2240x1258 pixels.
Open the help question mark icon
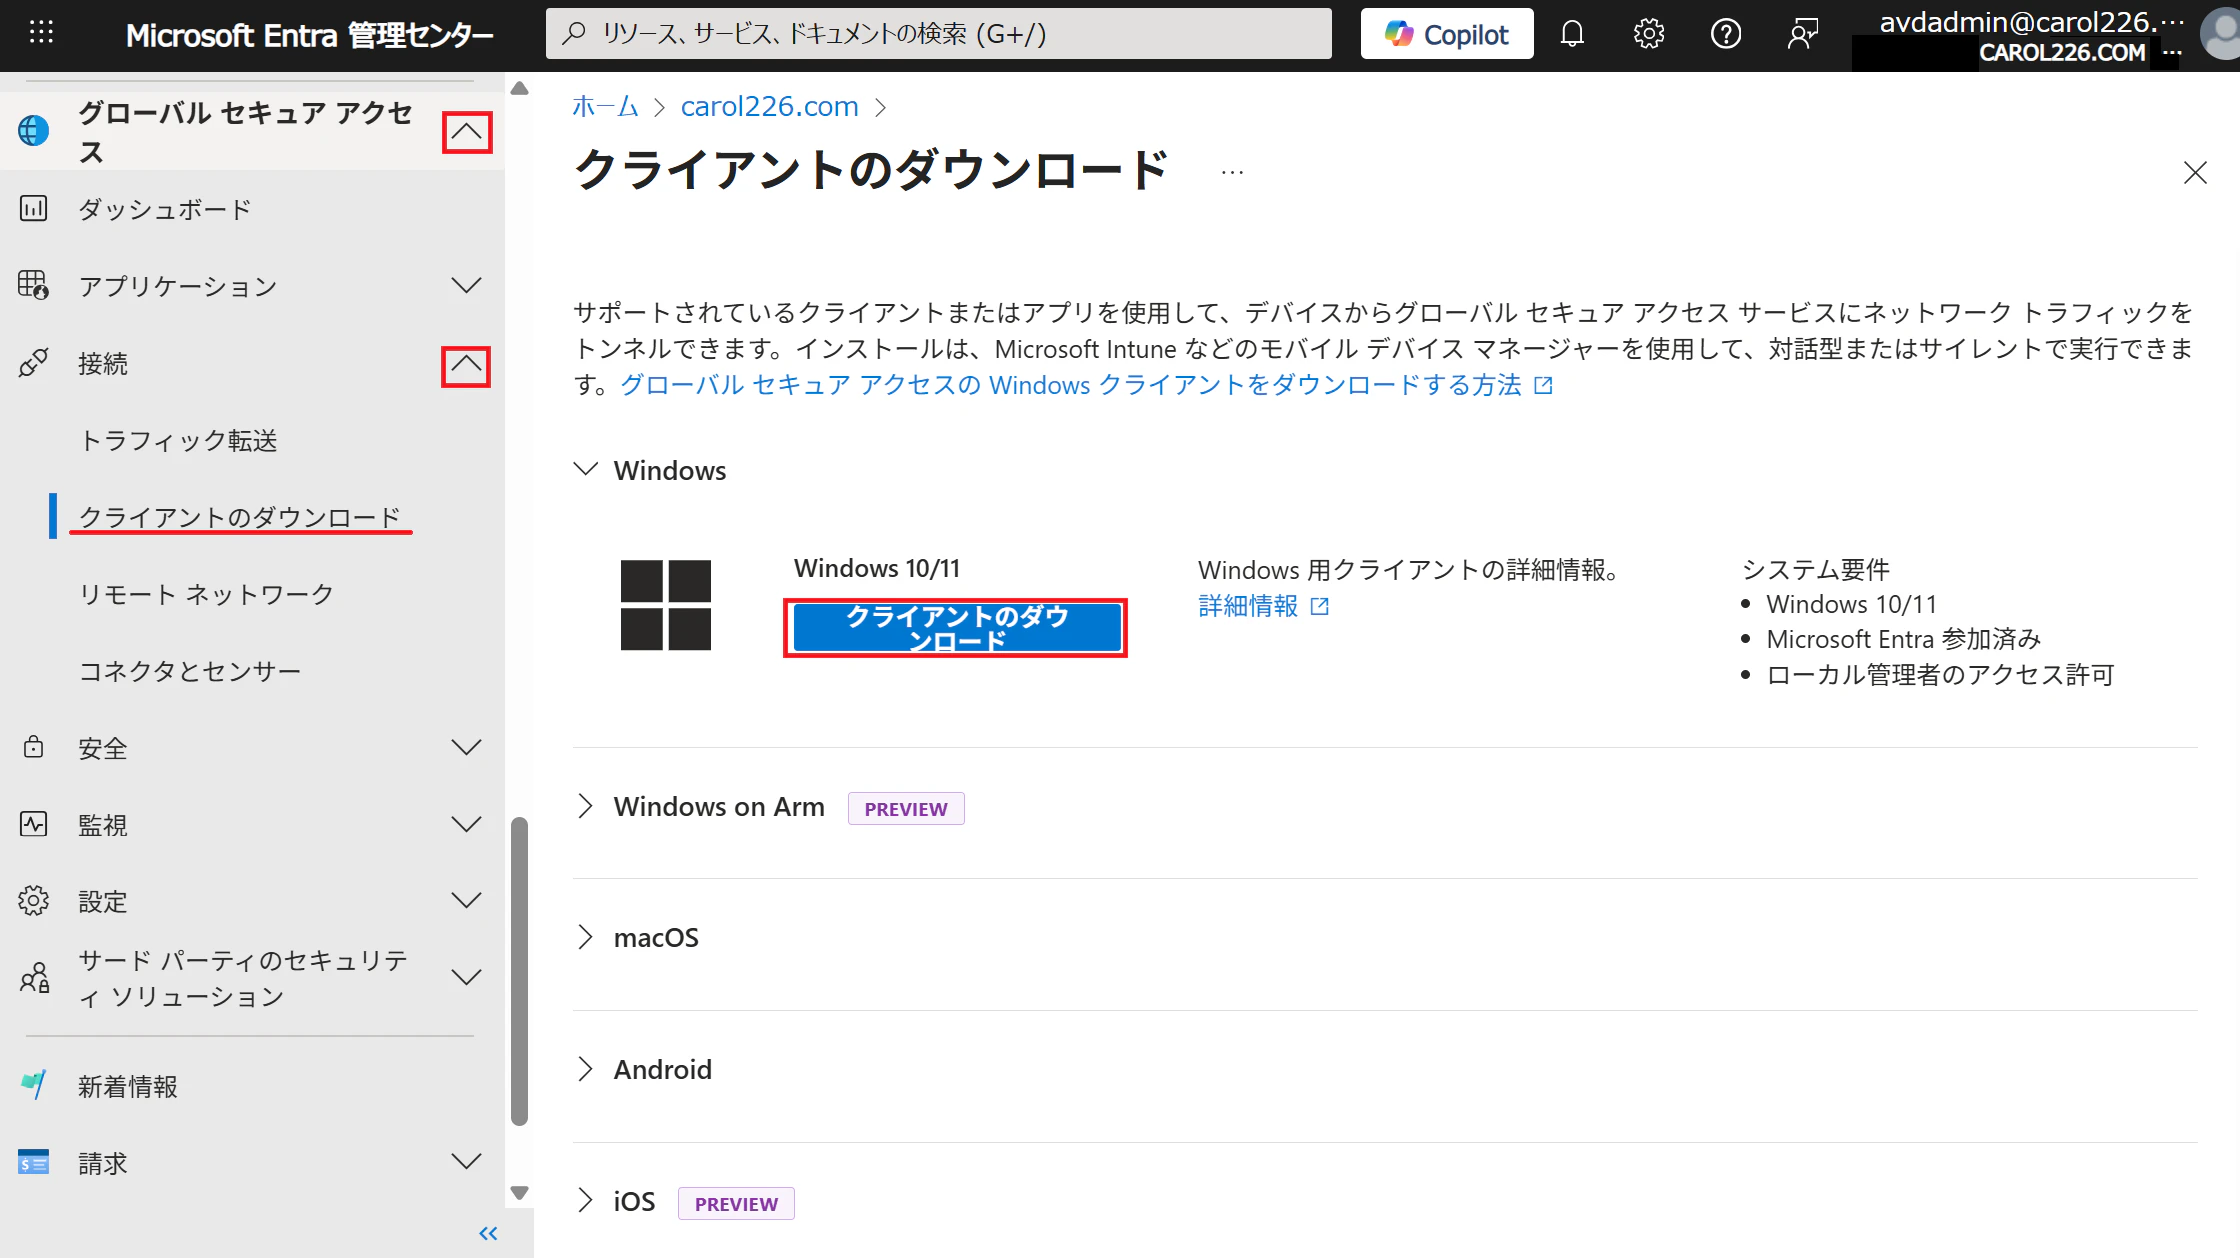(x=1726, y=34)
